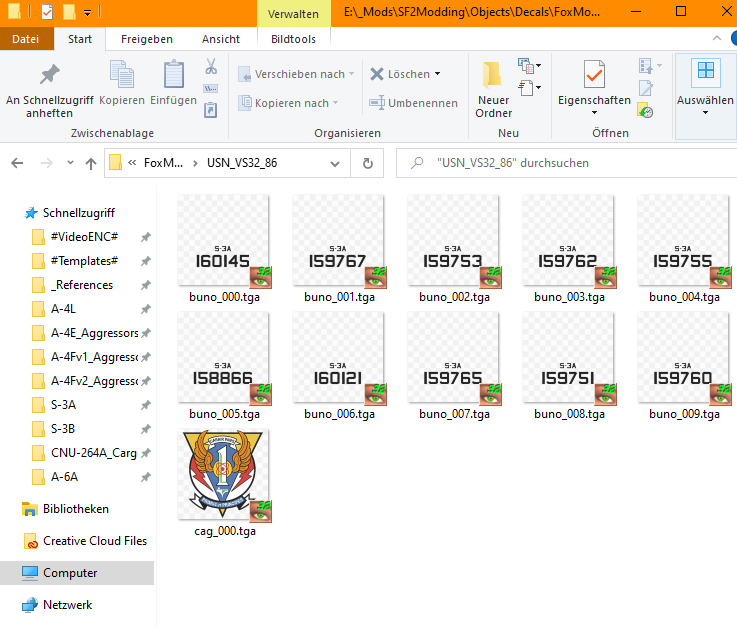The height and width of the screenshot is (629, 737).
Task: Expand the address bar history dropdown
Action: (x=335, y=163)
